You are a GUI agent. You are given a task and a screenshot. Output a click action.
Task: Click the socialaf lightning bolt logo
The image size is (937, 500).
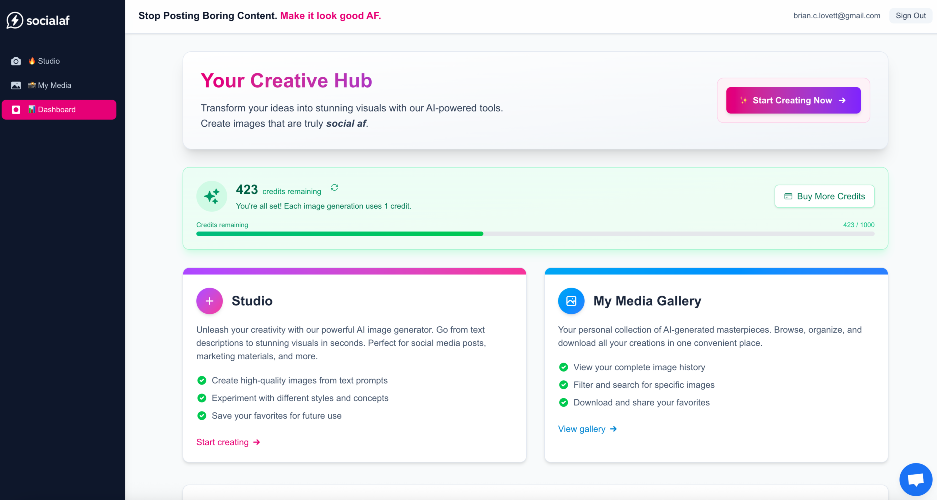pos(15,20)
